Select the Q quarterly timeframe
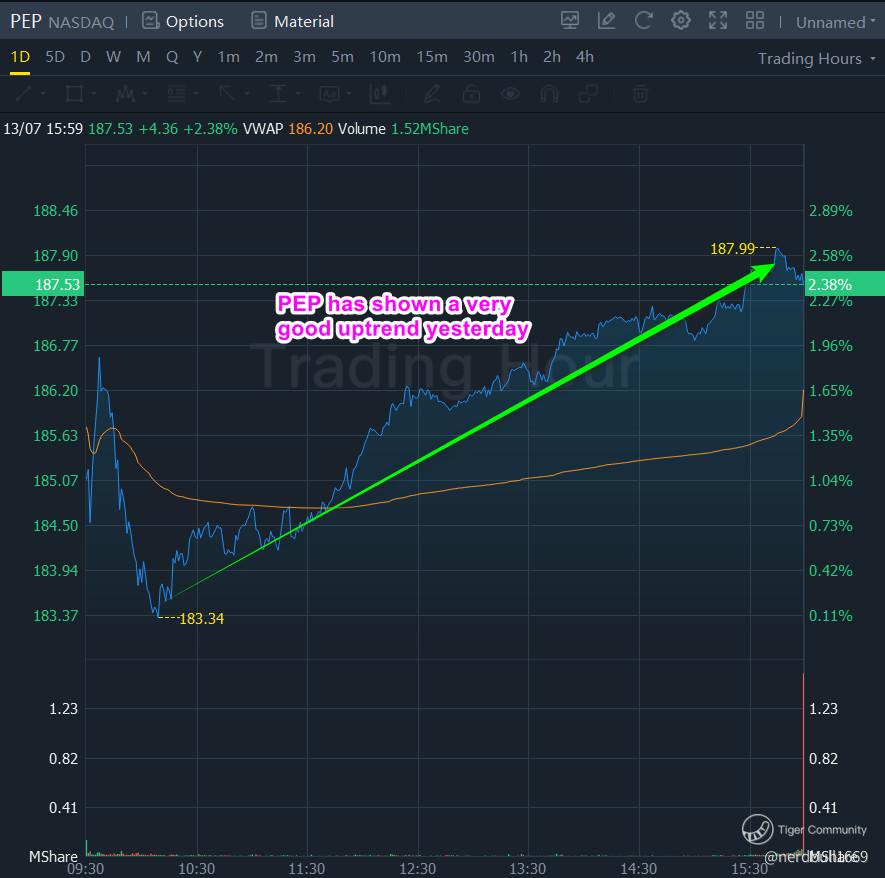Screen dimensions: 885x878 pyautogui.click(x=172, y=57)
